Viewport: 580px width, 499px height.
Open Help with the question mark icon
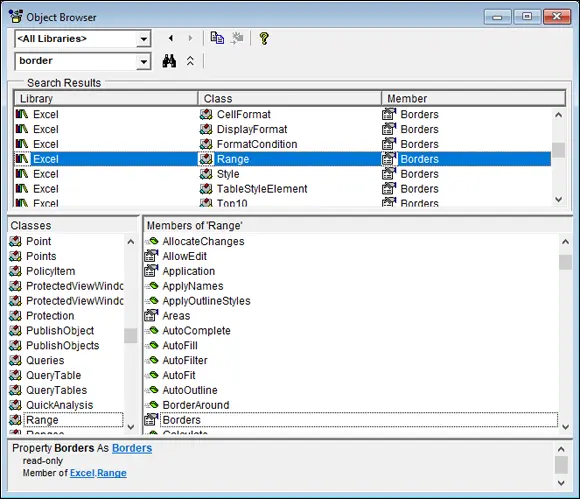[264, 38]
